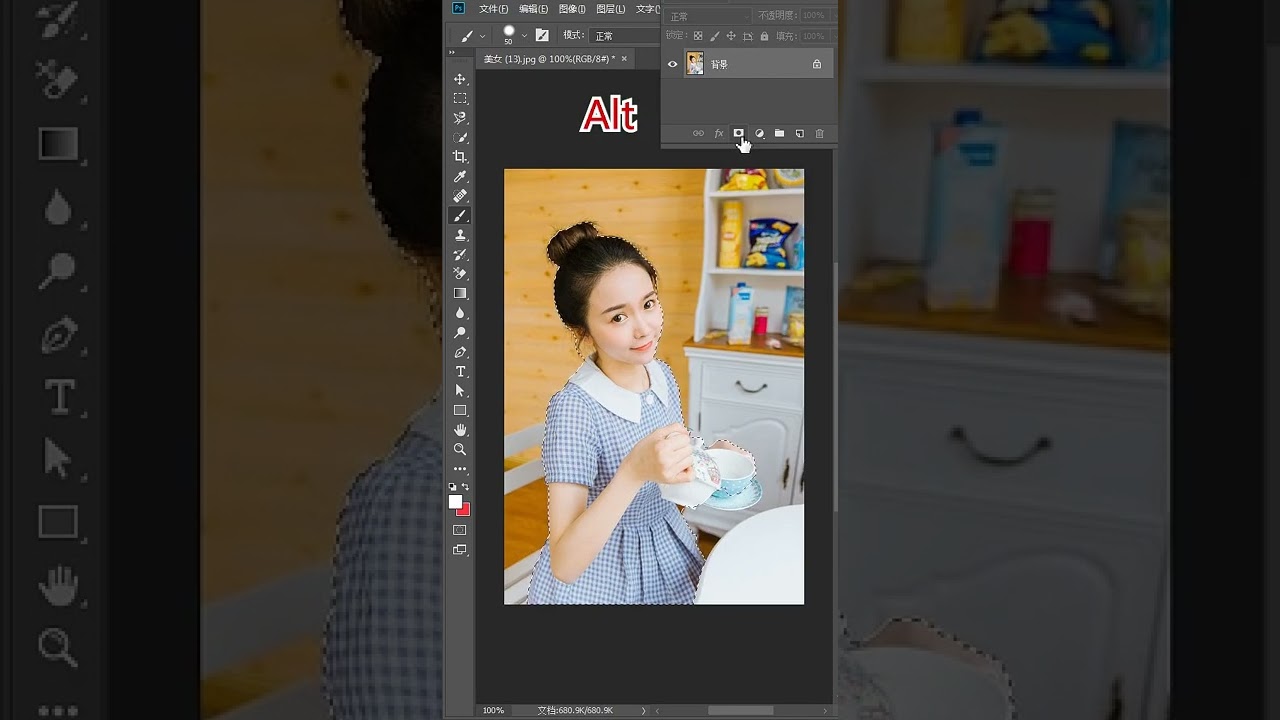
Task: Click the horizontal scrollbar thumb
Action: point(741,710)
